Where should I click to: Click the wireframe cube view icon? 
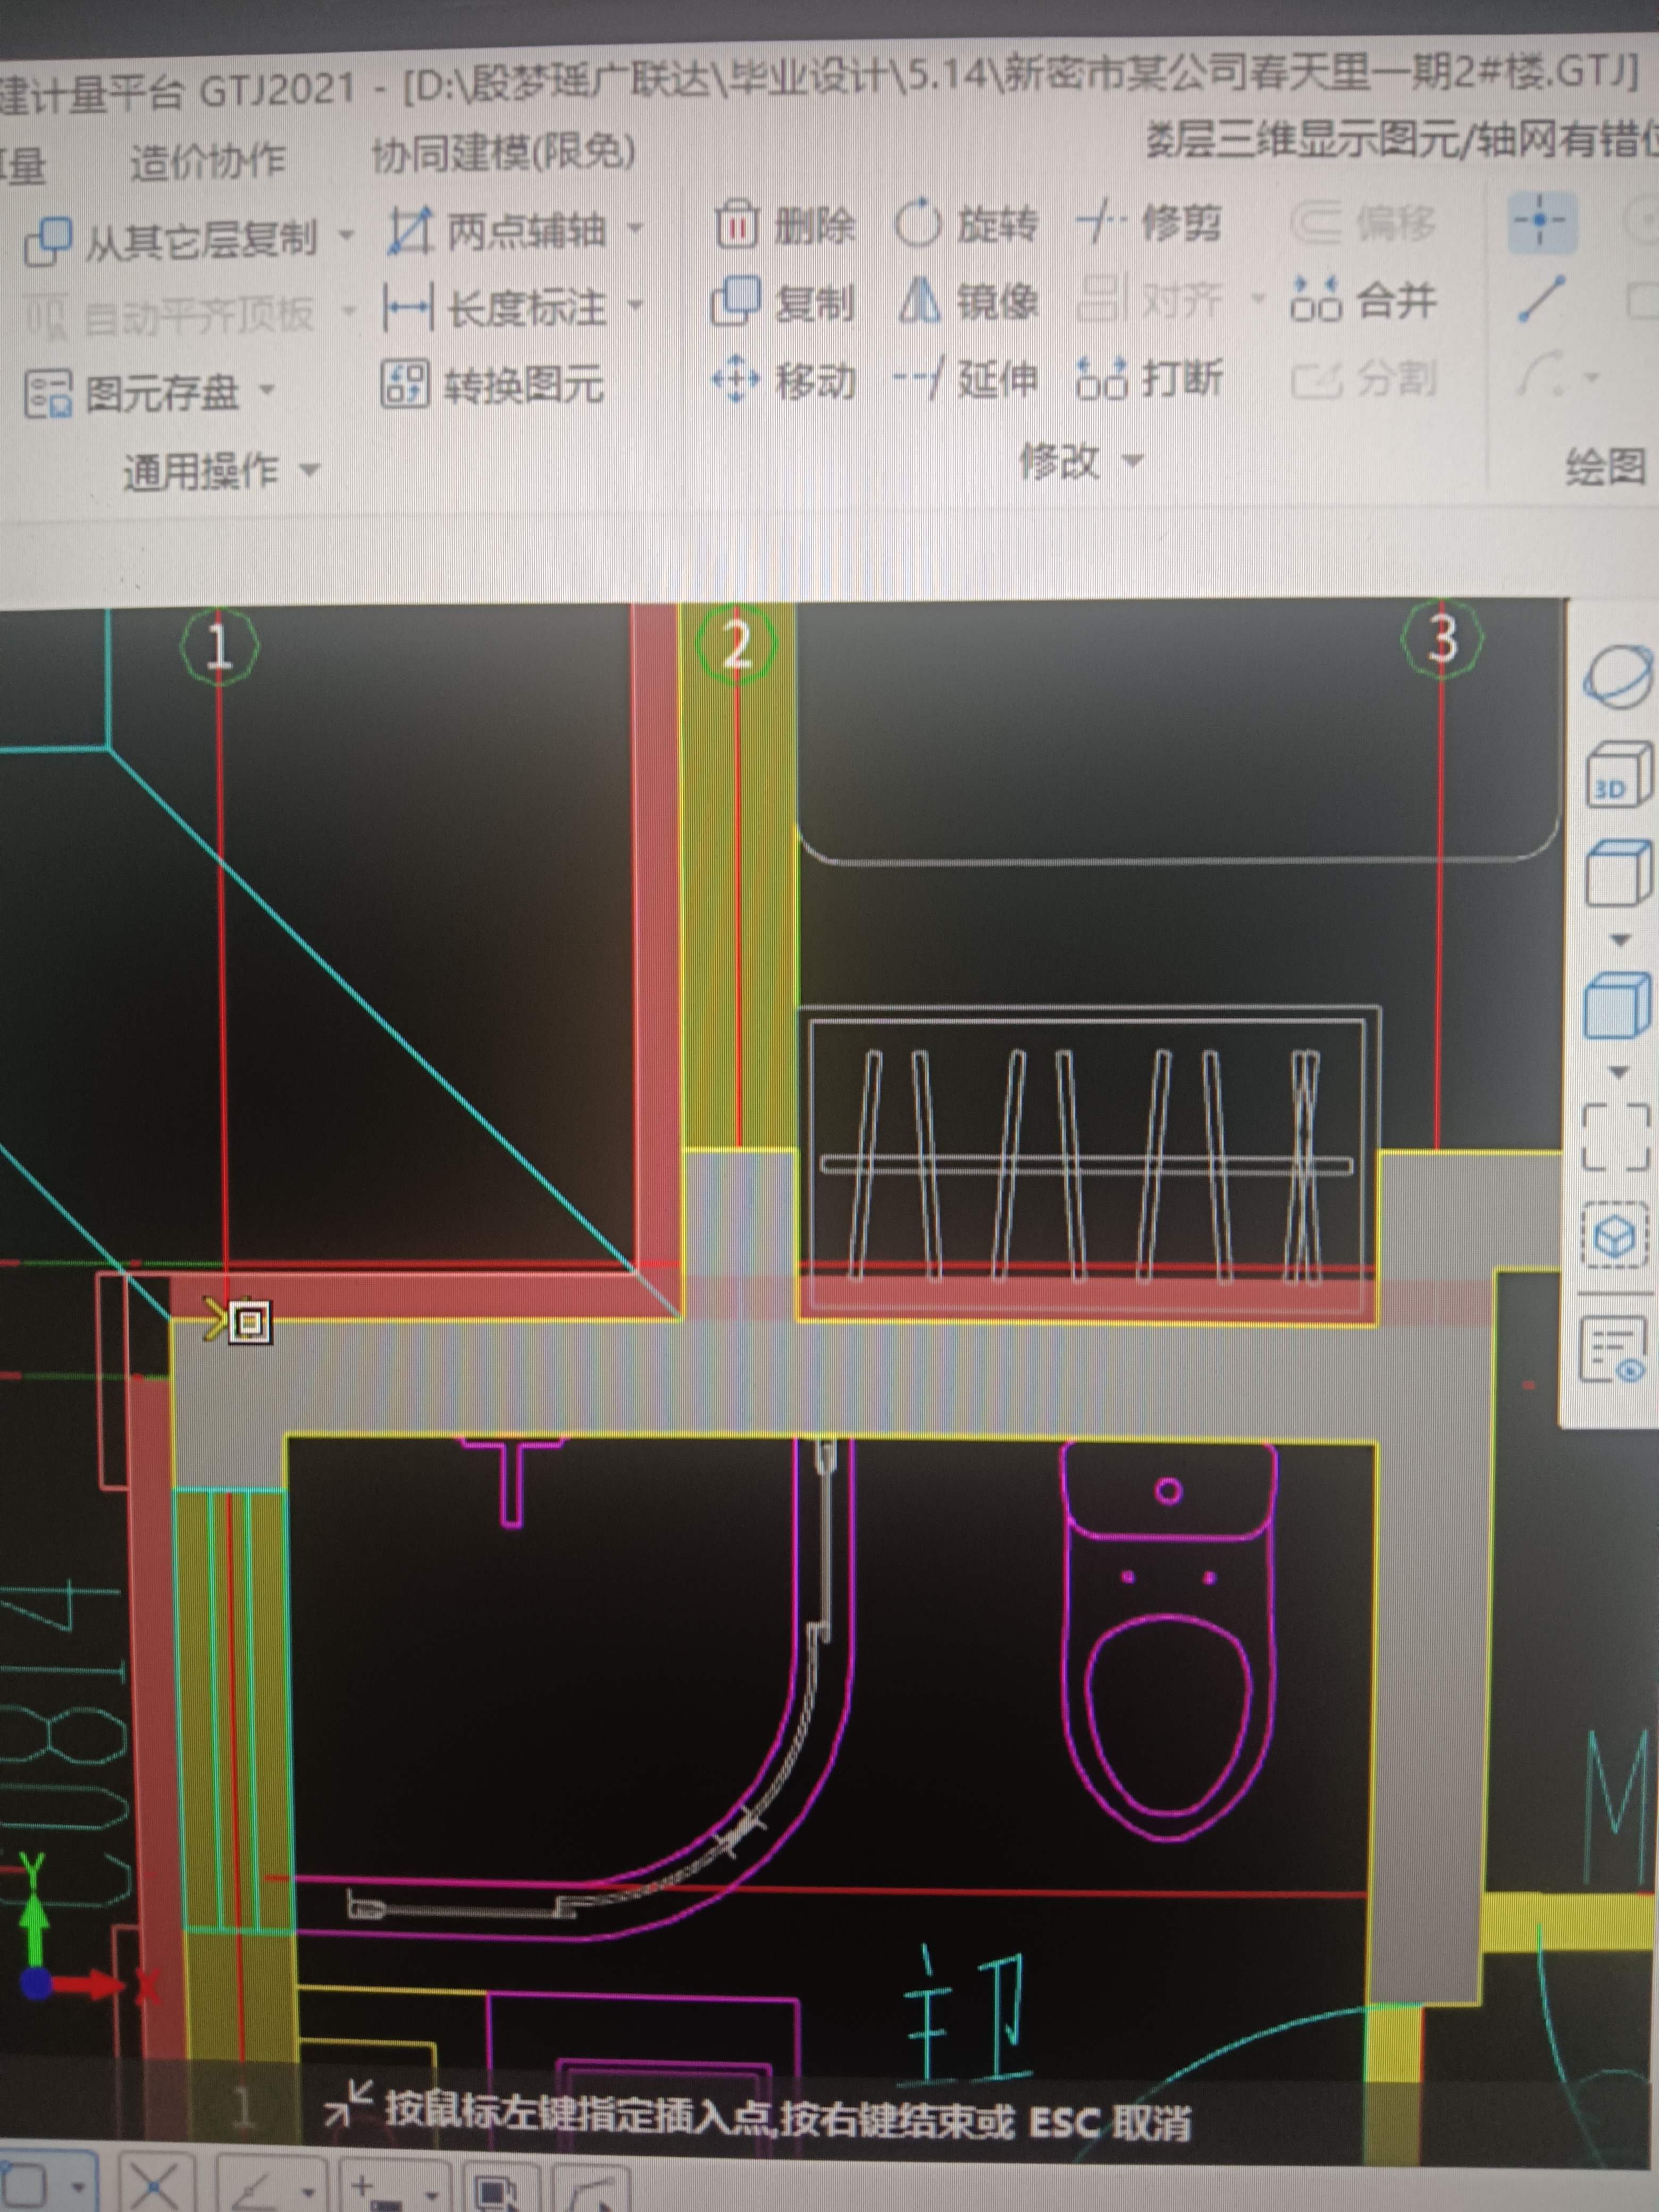tap(1617, 874)
